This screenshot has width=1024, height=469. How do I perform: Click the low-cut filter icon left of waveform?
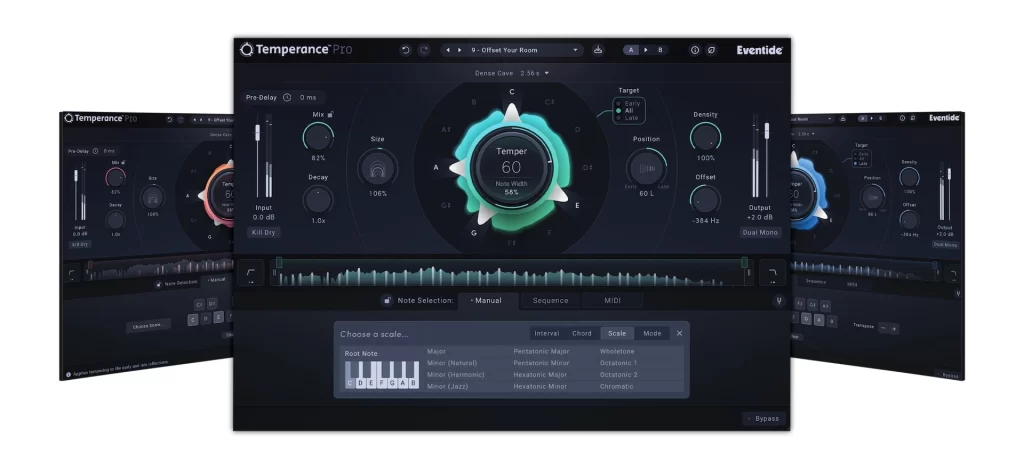pos(250,272)
